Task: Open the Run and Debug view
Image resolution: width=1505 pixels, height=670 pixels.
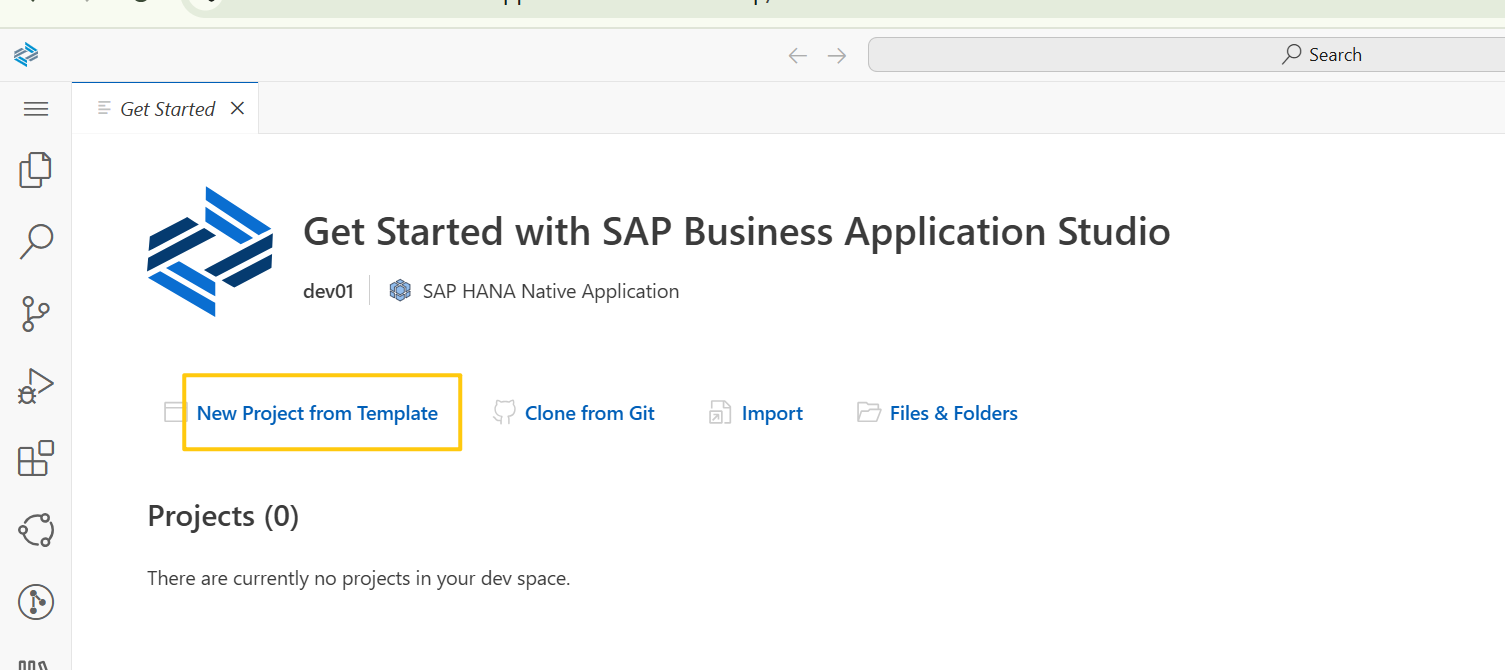Action: click(36, 386)
